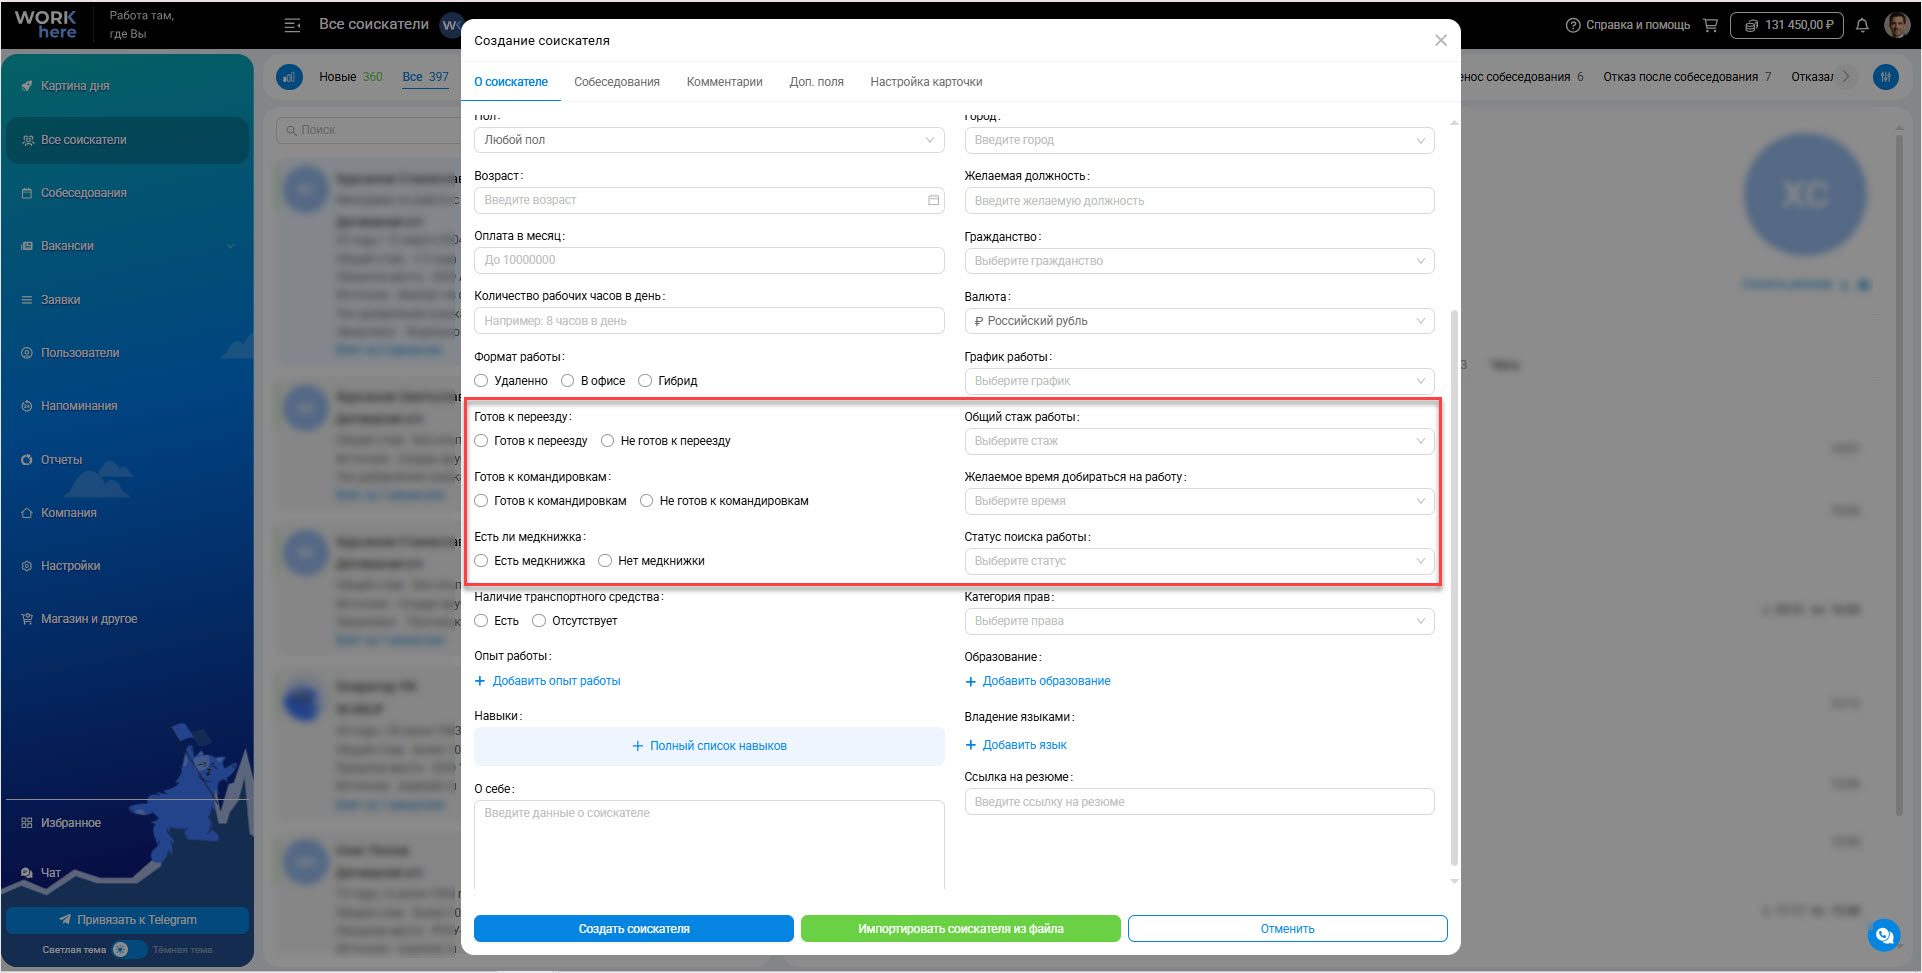The image size is (1922, 973).
Task: Toggle the sidebar collapse hamburger icon
Action: click(x=292, y=25)
